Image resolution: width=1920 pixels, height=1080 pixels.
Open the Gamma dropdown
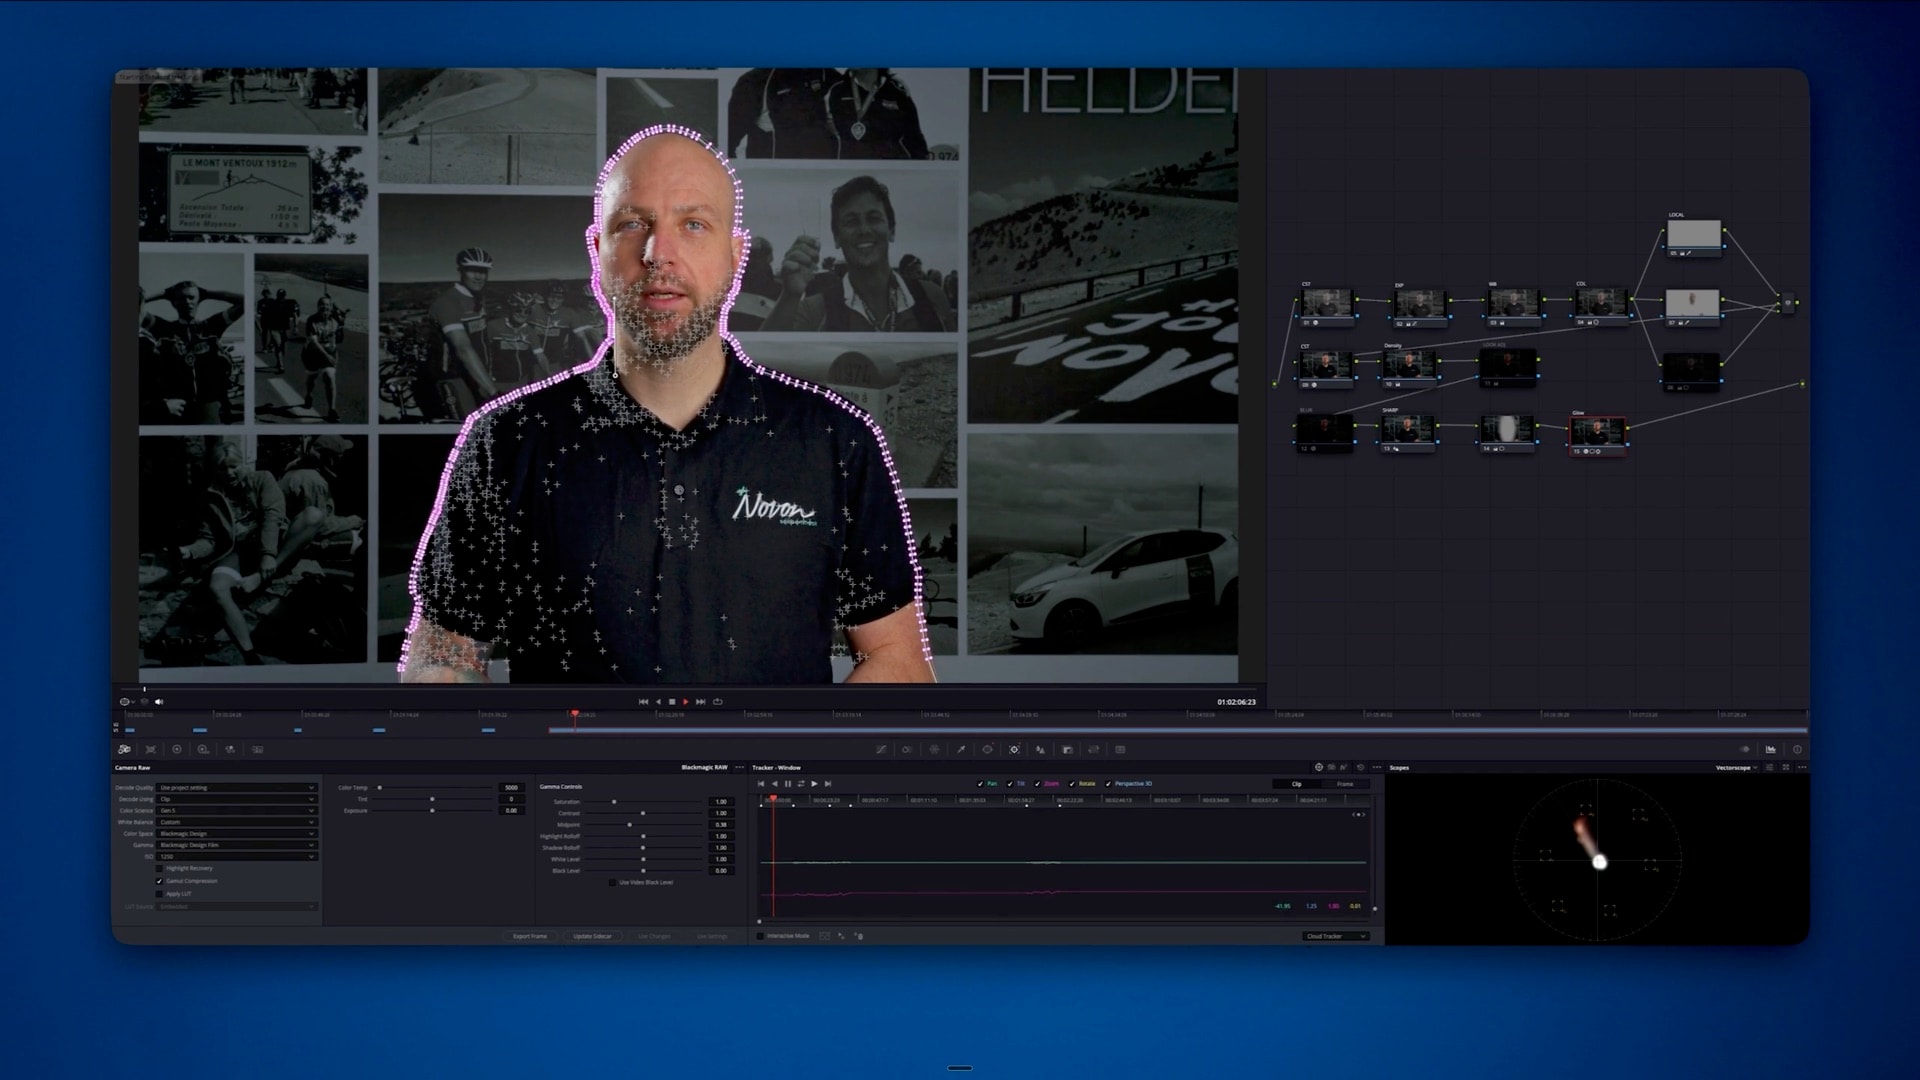tap(237, 845)
